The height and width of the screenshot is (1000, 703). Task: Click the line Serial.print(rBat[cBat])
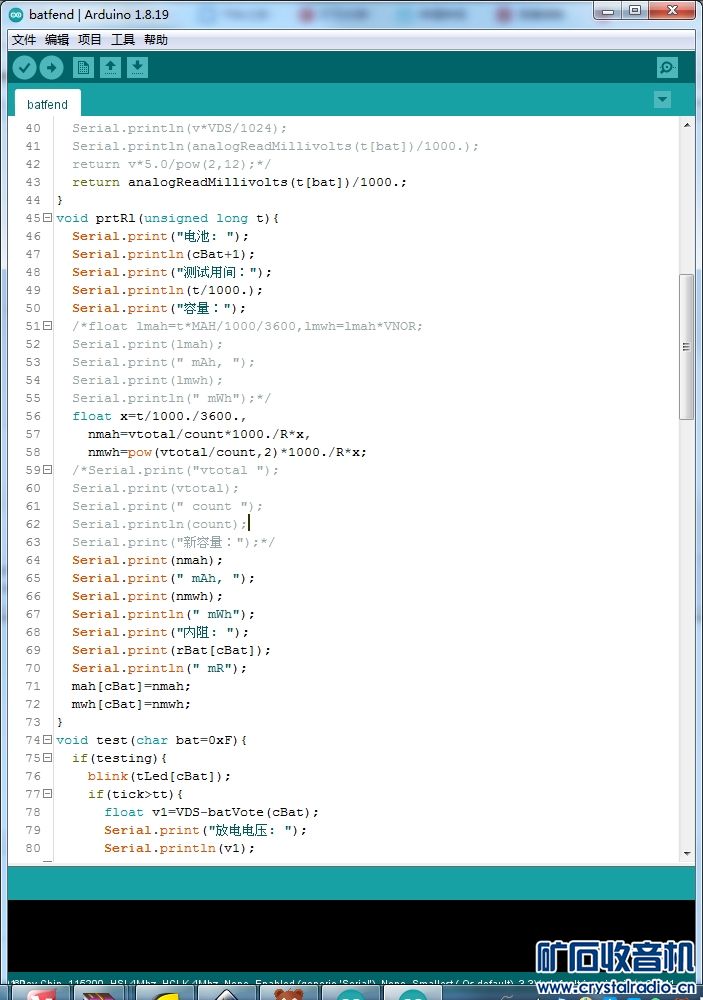click(171, 650)
